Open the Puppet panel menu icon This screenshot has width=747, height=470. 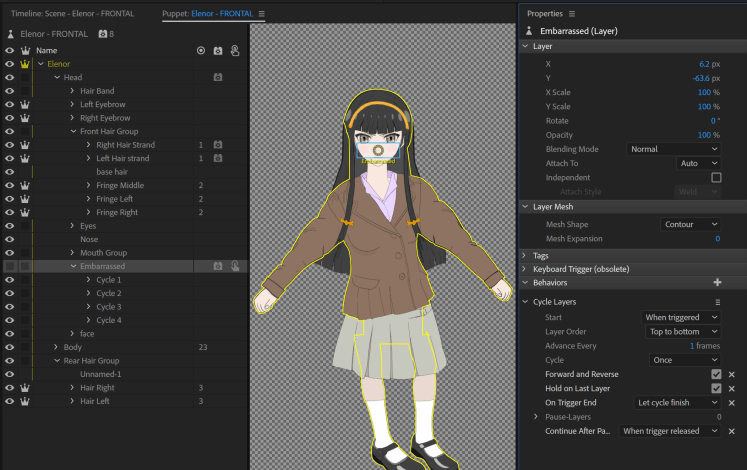(262, 14)
